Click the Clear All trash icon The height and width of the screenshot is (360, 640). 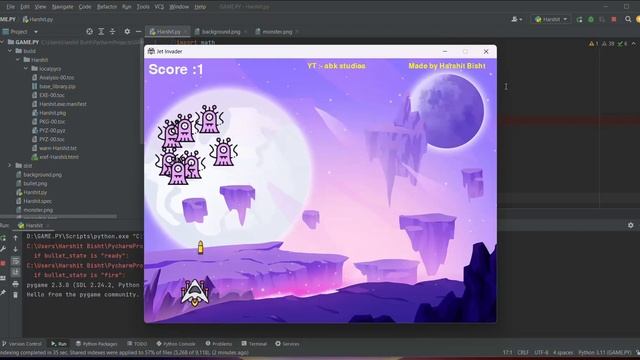point(16,295)
